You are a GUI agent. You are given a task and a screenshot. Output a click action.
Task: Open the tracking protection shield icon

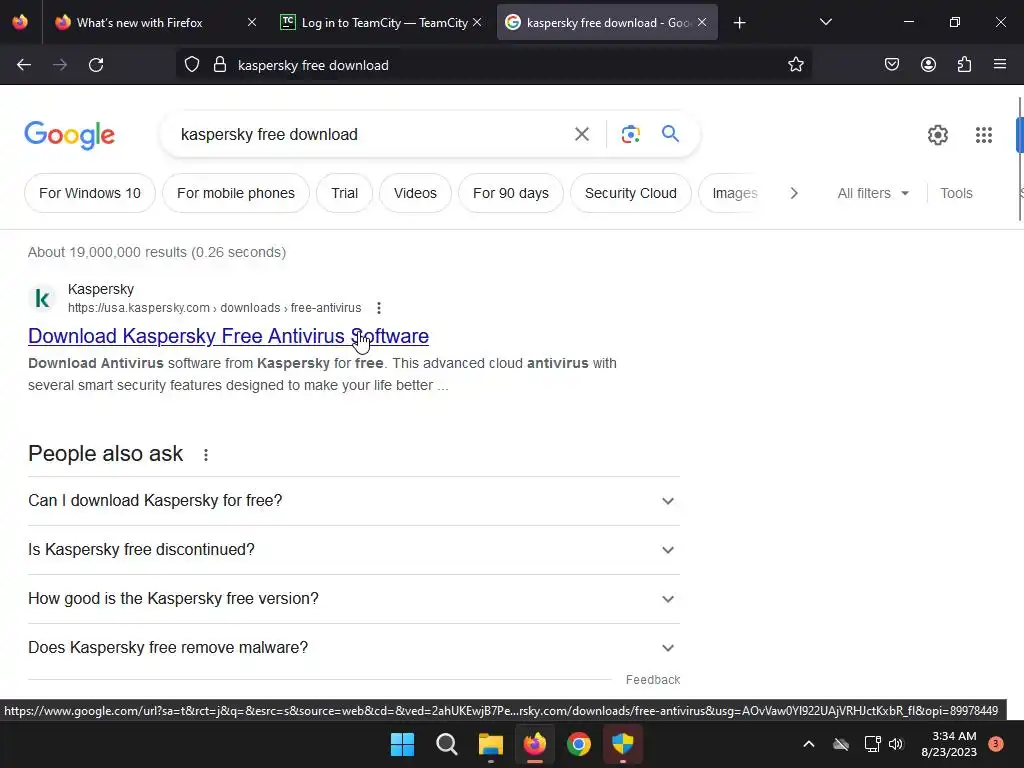[x=191, y=65]
